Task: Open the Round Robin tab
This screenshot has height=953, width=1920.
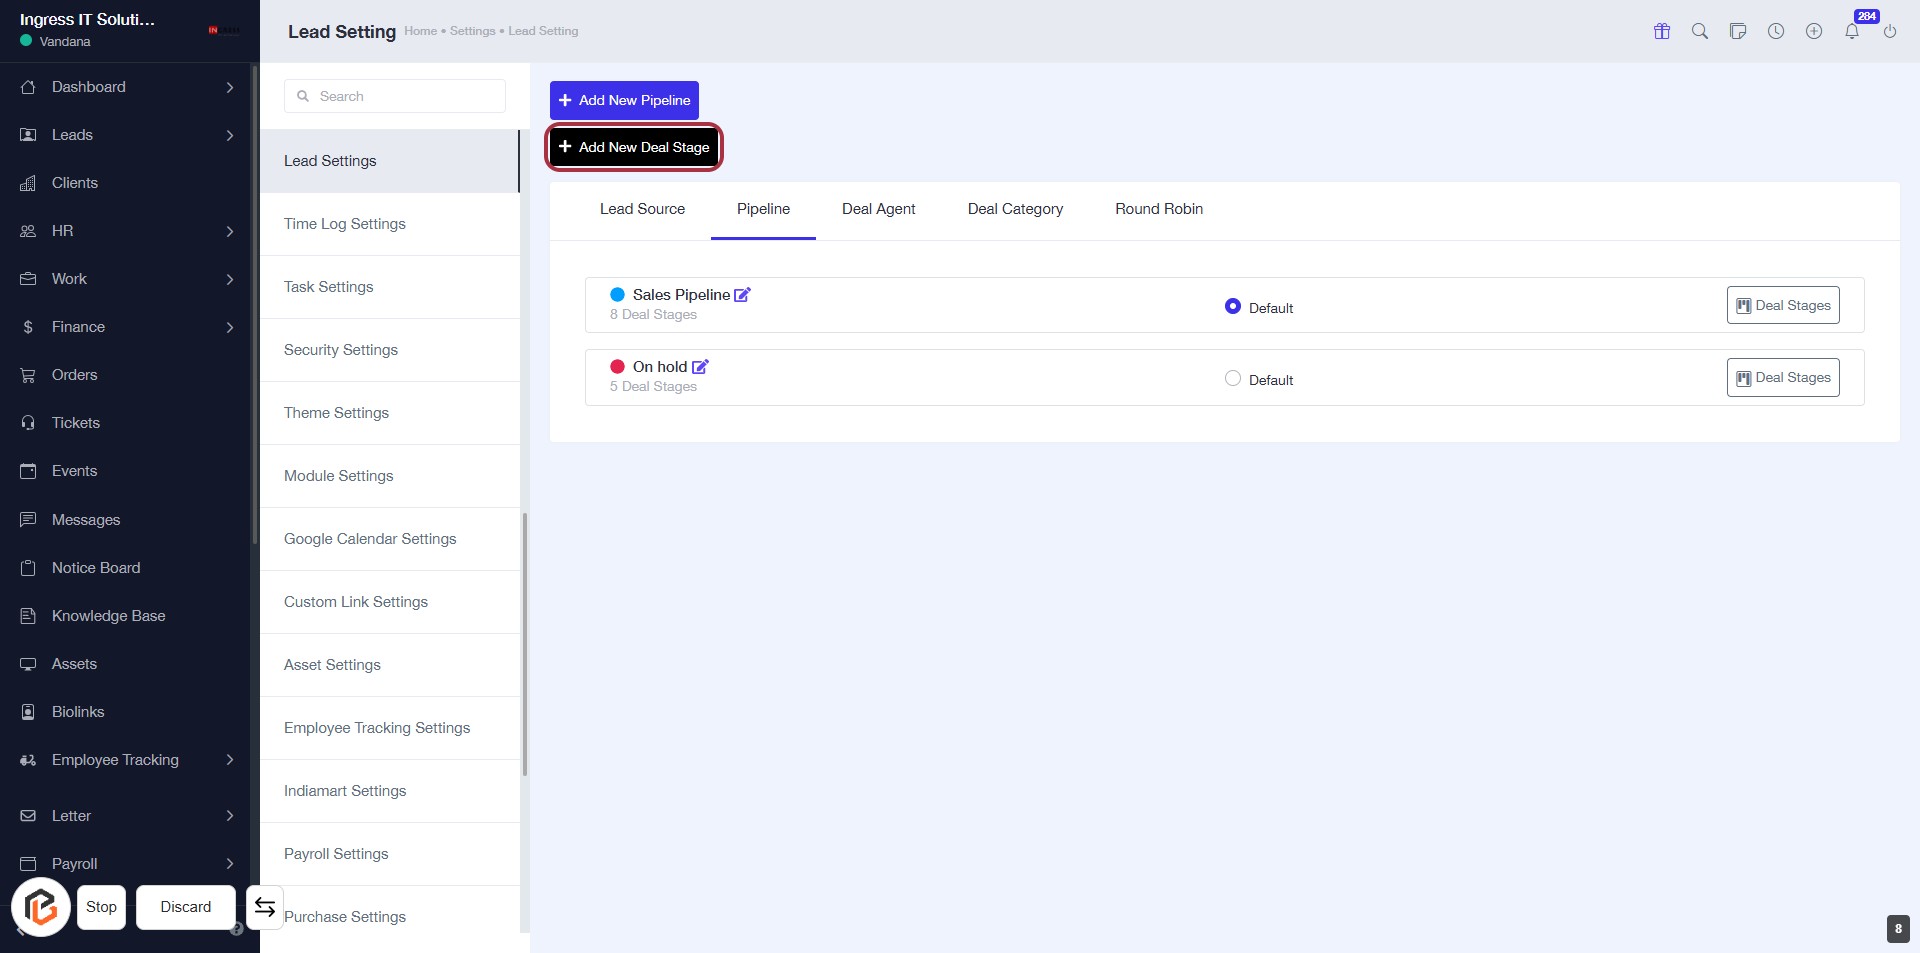Action: coord(1159,209)
